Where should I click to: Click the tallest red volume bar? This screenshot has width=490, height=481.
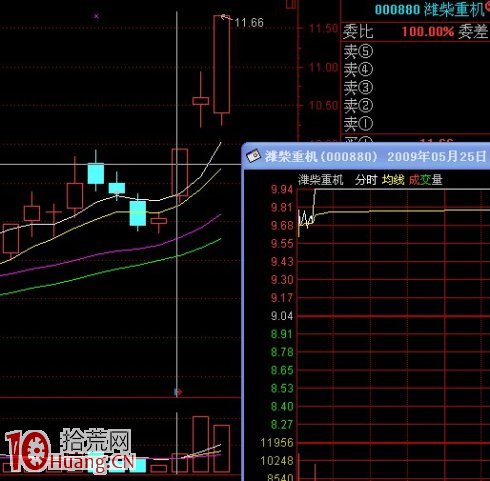click(x=201, y=444)
